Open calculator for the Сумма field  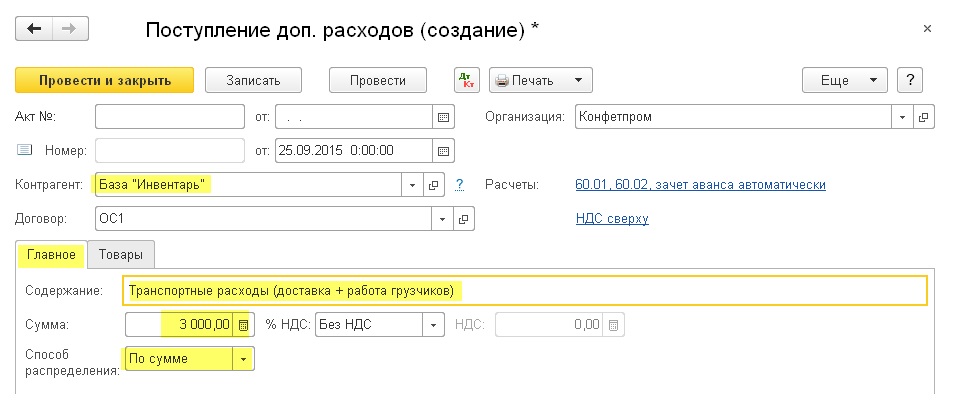pyautogui.click(x=243, y=324)
